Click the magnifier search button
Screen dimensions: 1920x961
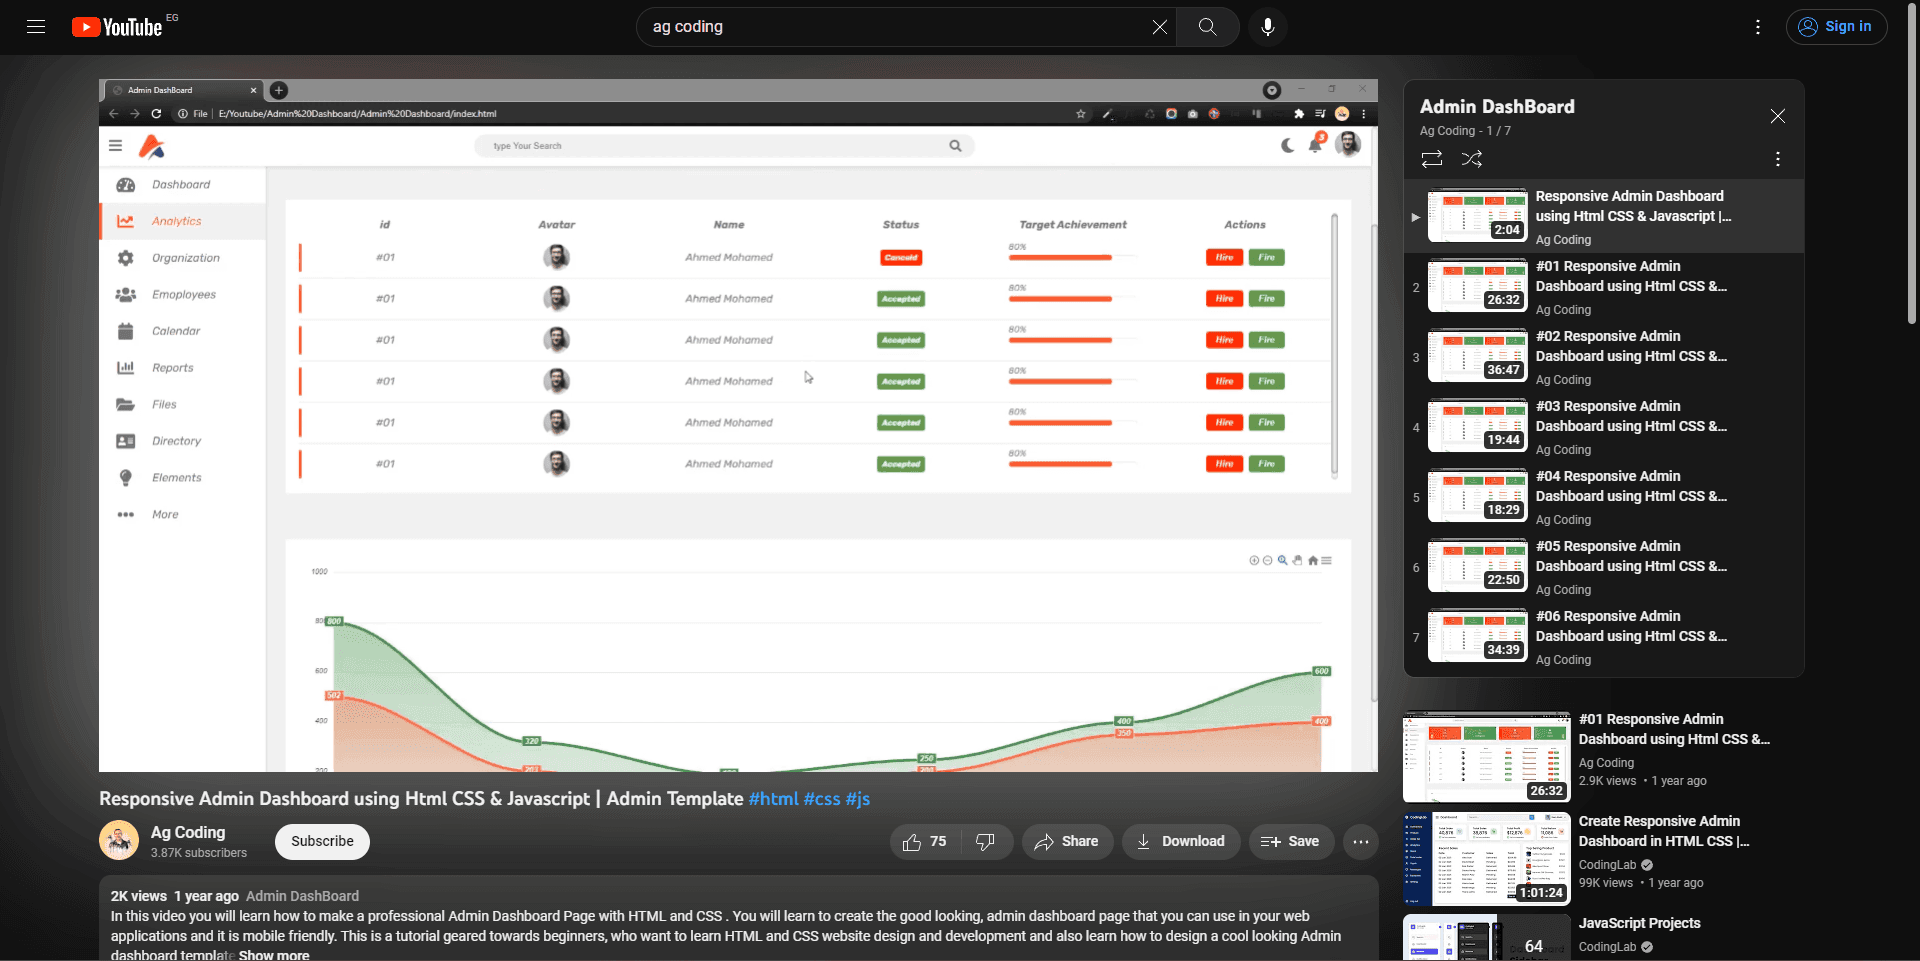1207,27
